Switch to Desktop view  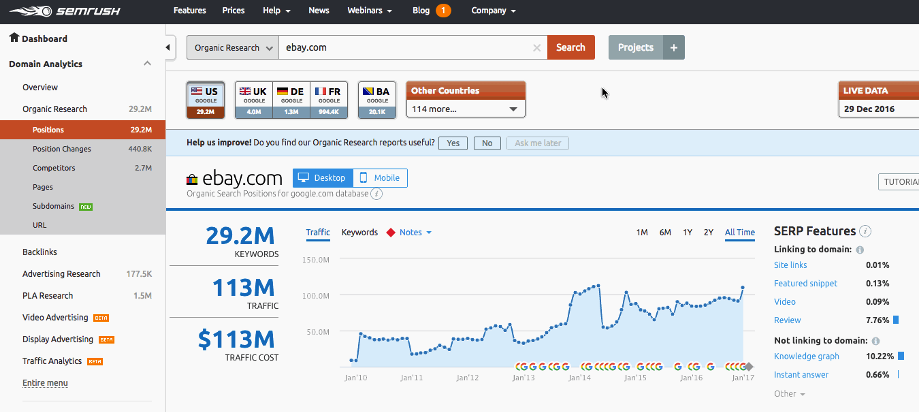(322, 178)
